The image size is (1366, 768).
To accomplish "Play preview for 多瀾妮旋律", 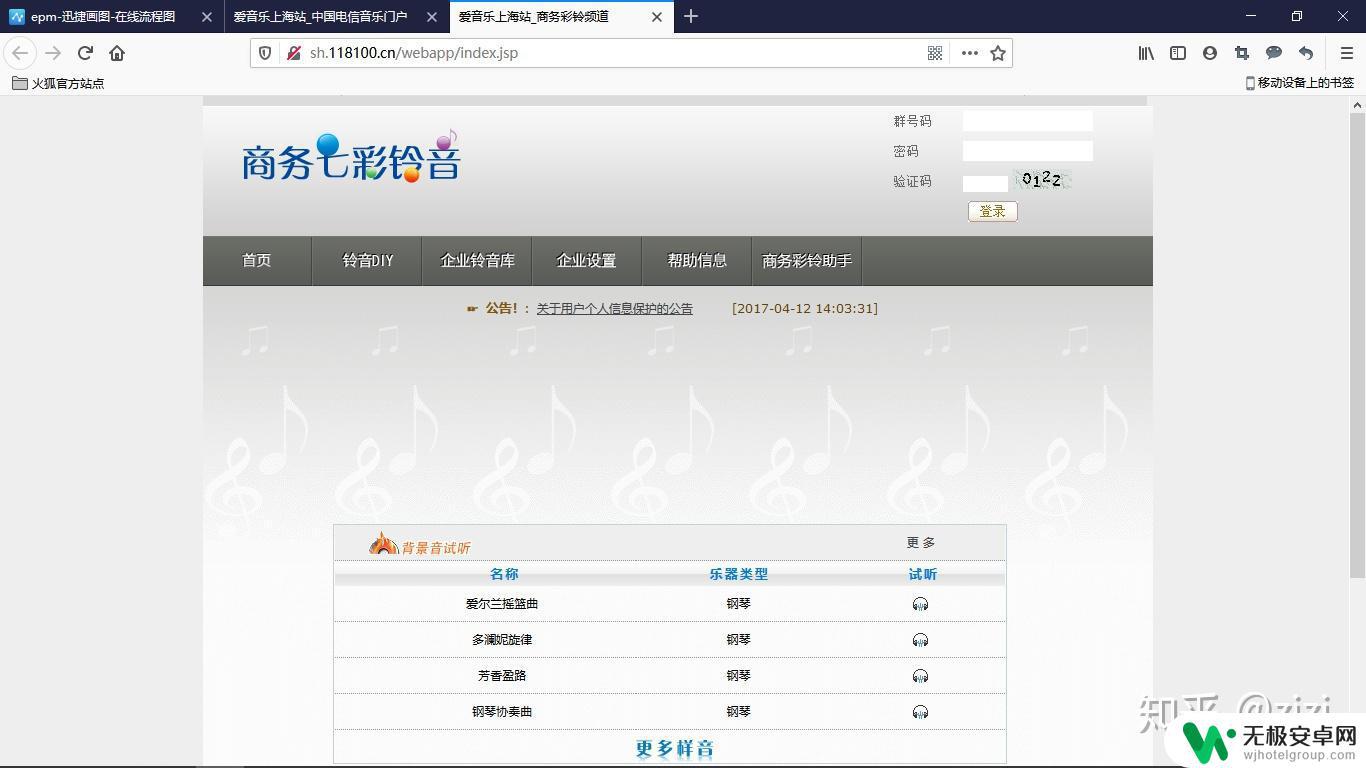I will pyautogui.click(x=920, y=640).
